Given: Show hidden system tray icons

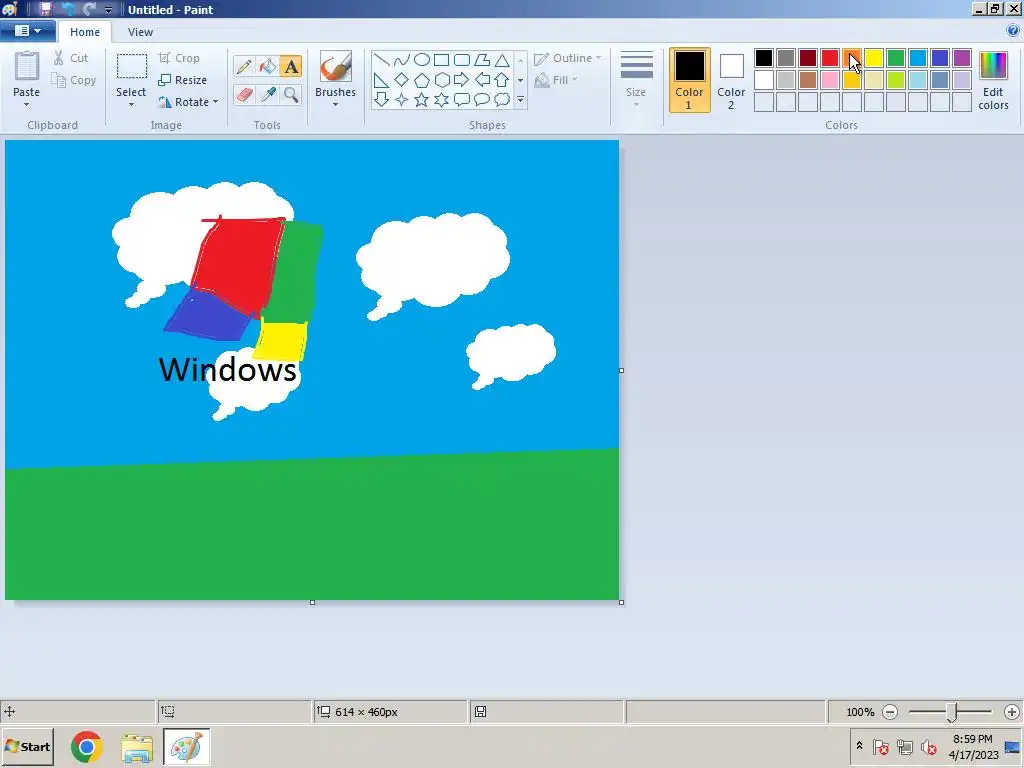Looking at the screenshot, I should point(859,746).
